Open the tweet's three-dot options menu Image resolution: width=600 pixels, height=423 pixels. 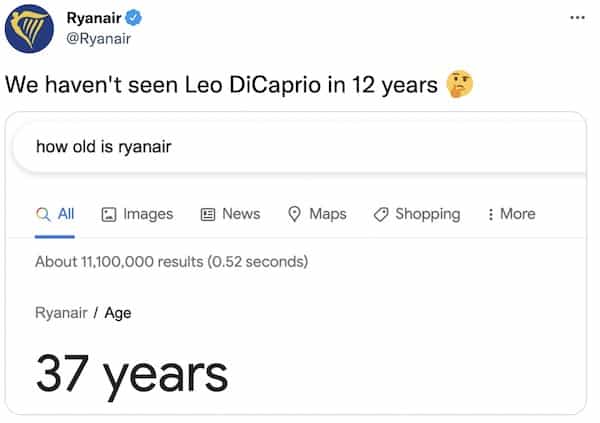tap(577, 18)
